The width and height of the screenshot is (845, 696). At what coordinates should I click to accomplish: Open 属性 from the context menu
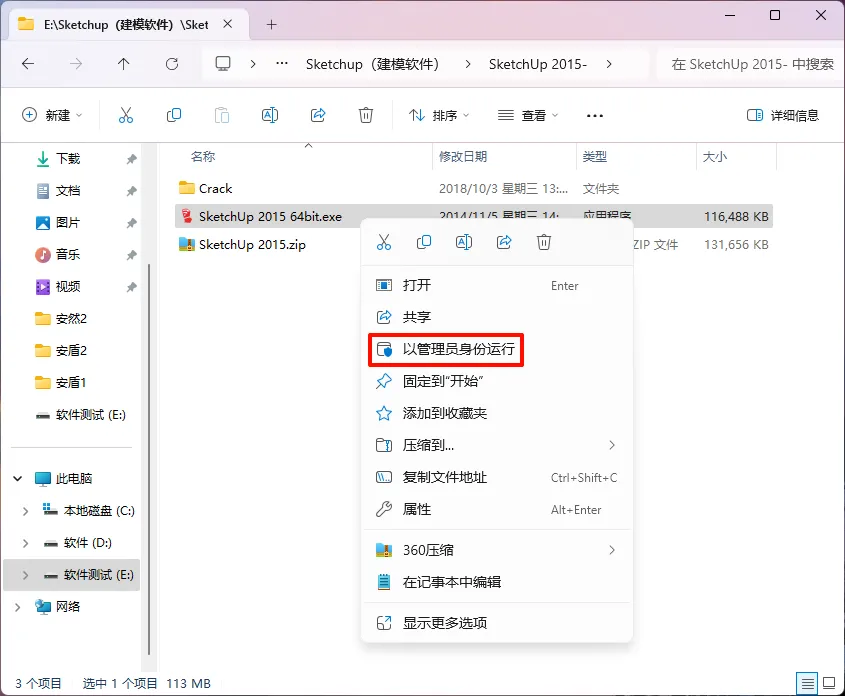point(496,509)
